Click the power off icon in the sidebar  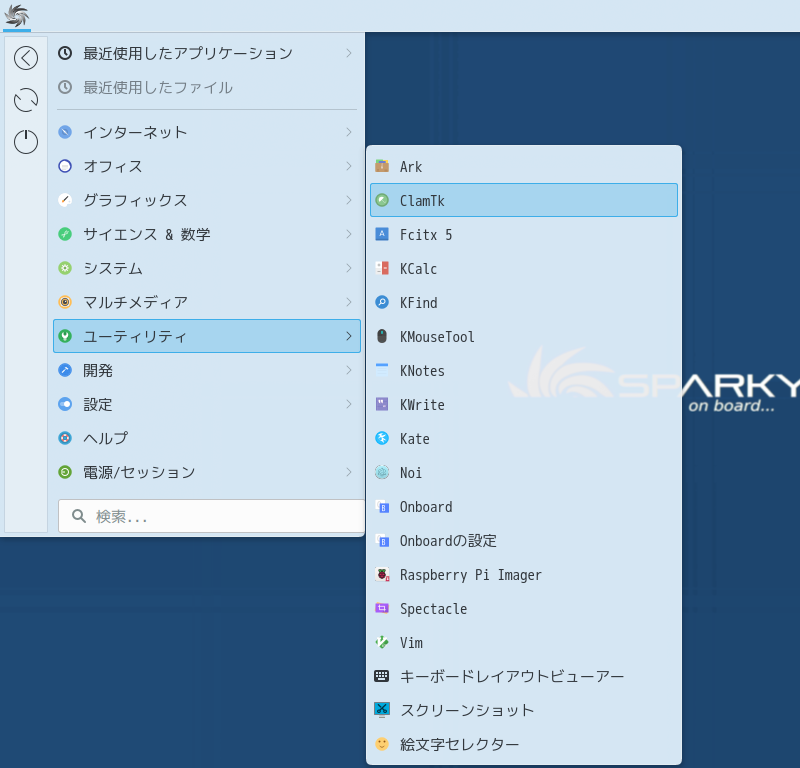point(26,142)
